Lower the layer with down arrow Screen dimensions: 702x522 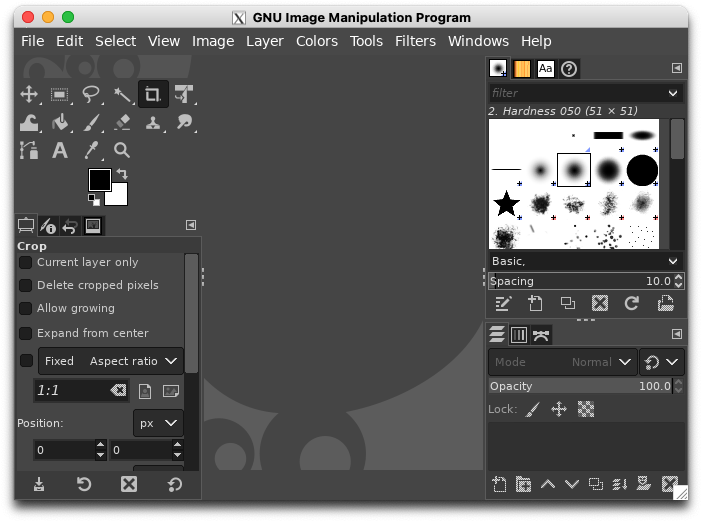click(x=572, y=484)
